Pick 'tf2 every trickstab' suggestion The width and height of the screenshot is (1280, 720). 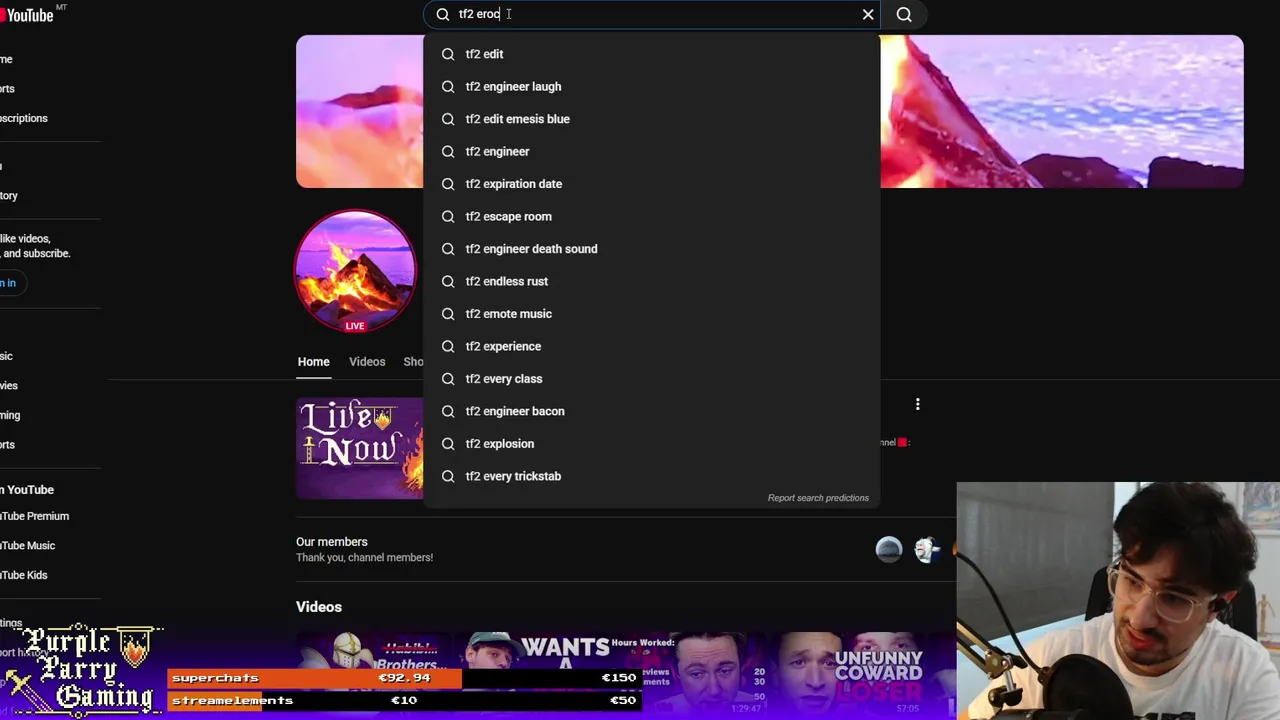[x=652, y=476]
